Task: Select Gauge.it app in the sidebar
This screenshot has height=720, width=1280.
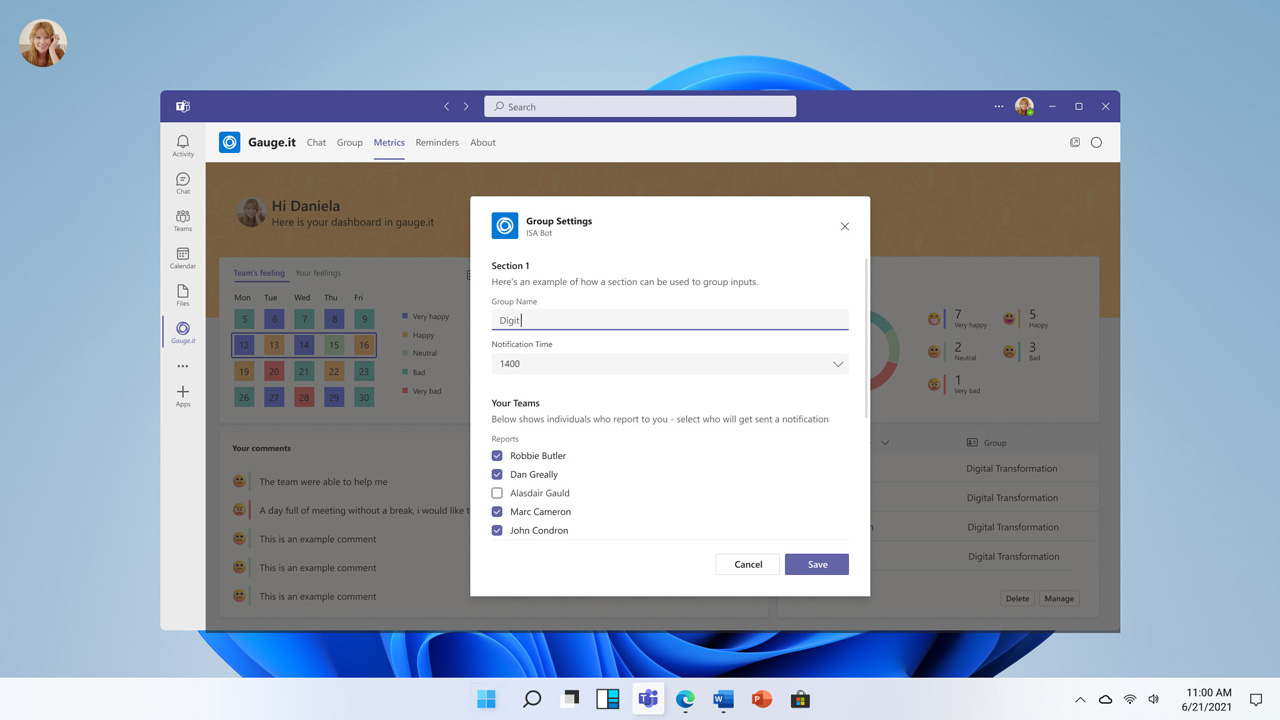Action: click(x=183, y=332)
